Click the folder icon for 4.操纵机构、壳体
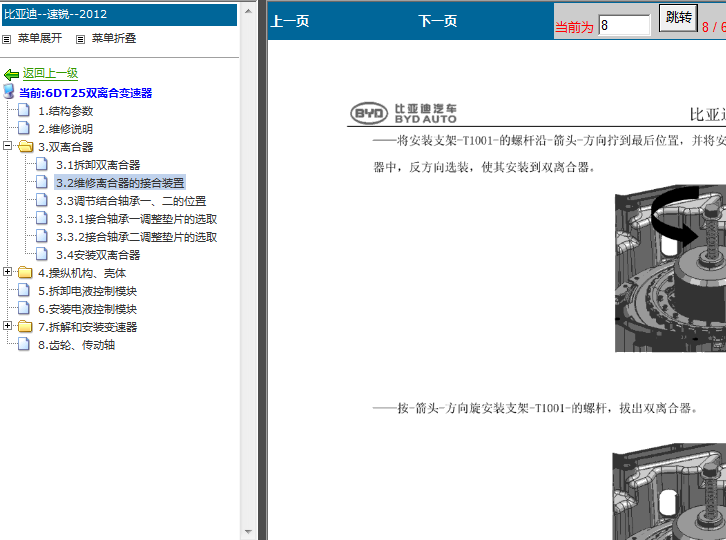The width and height of the screenshot is (726, 540). (25, 272)
